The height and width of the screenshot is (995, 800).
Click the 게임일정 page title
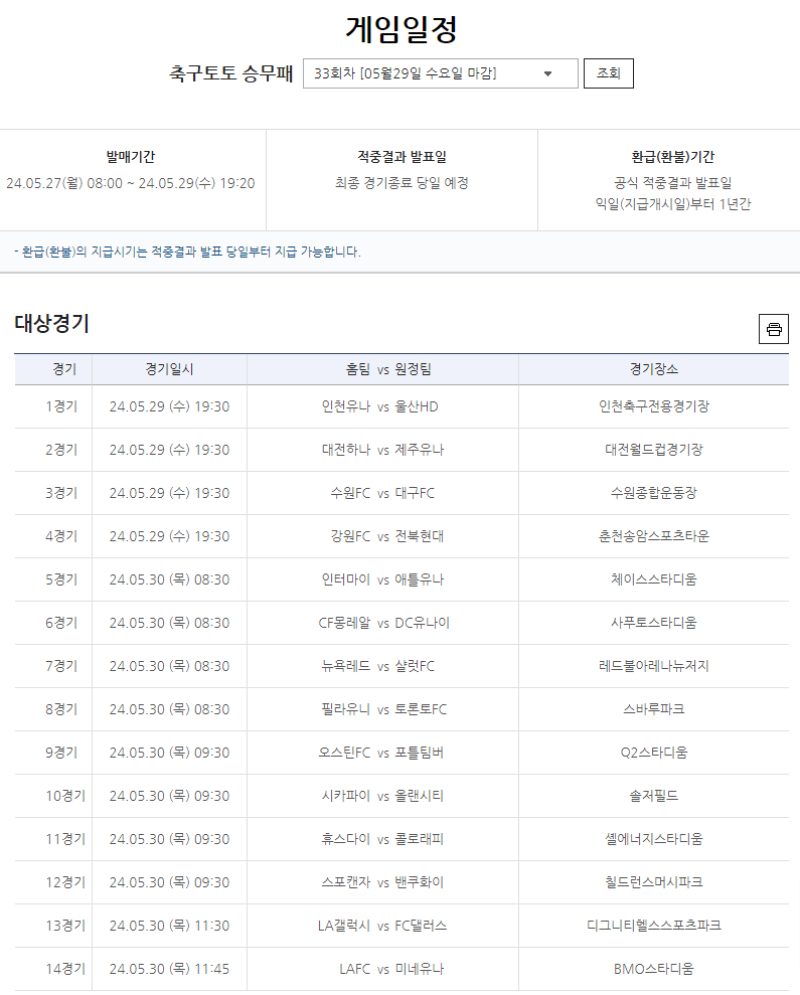[401, 29]
